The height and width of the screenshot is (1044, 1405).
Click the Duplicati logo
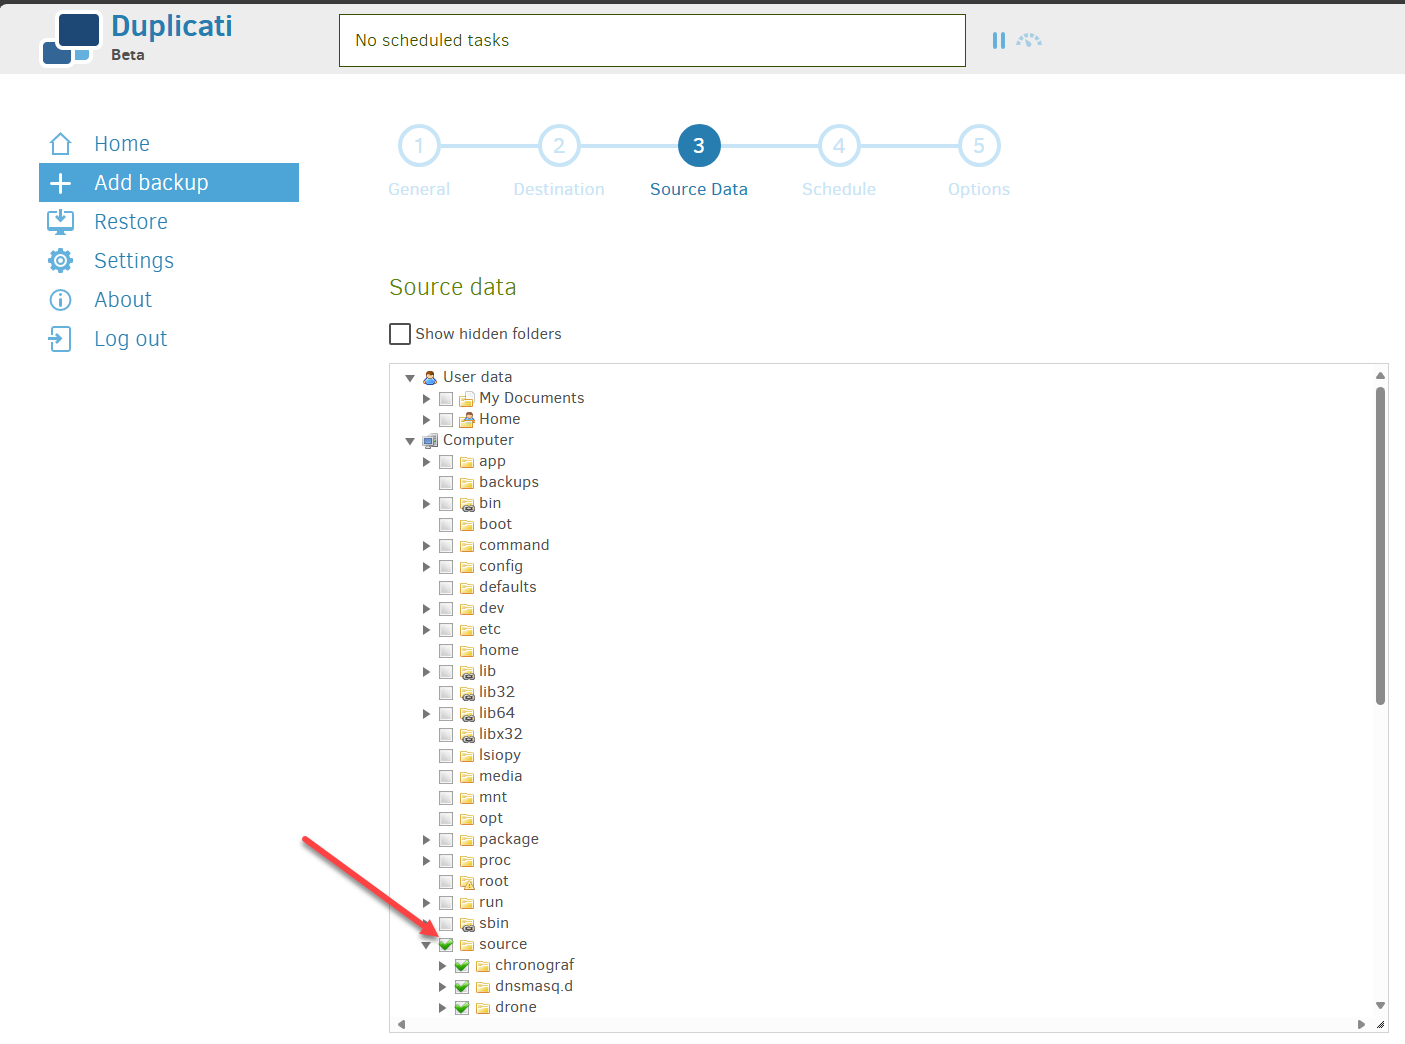coord(70,36)
